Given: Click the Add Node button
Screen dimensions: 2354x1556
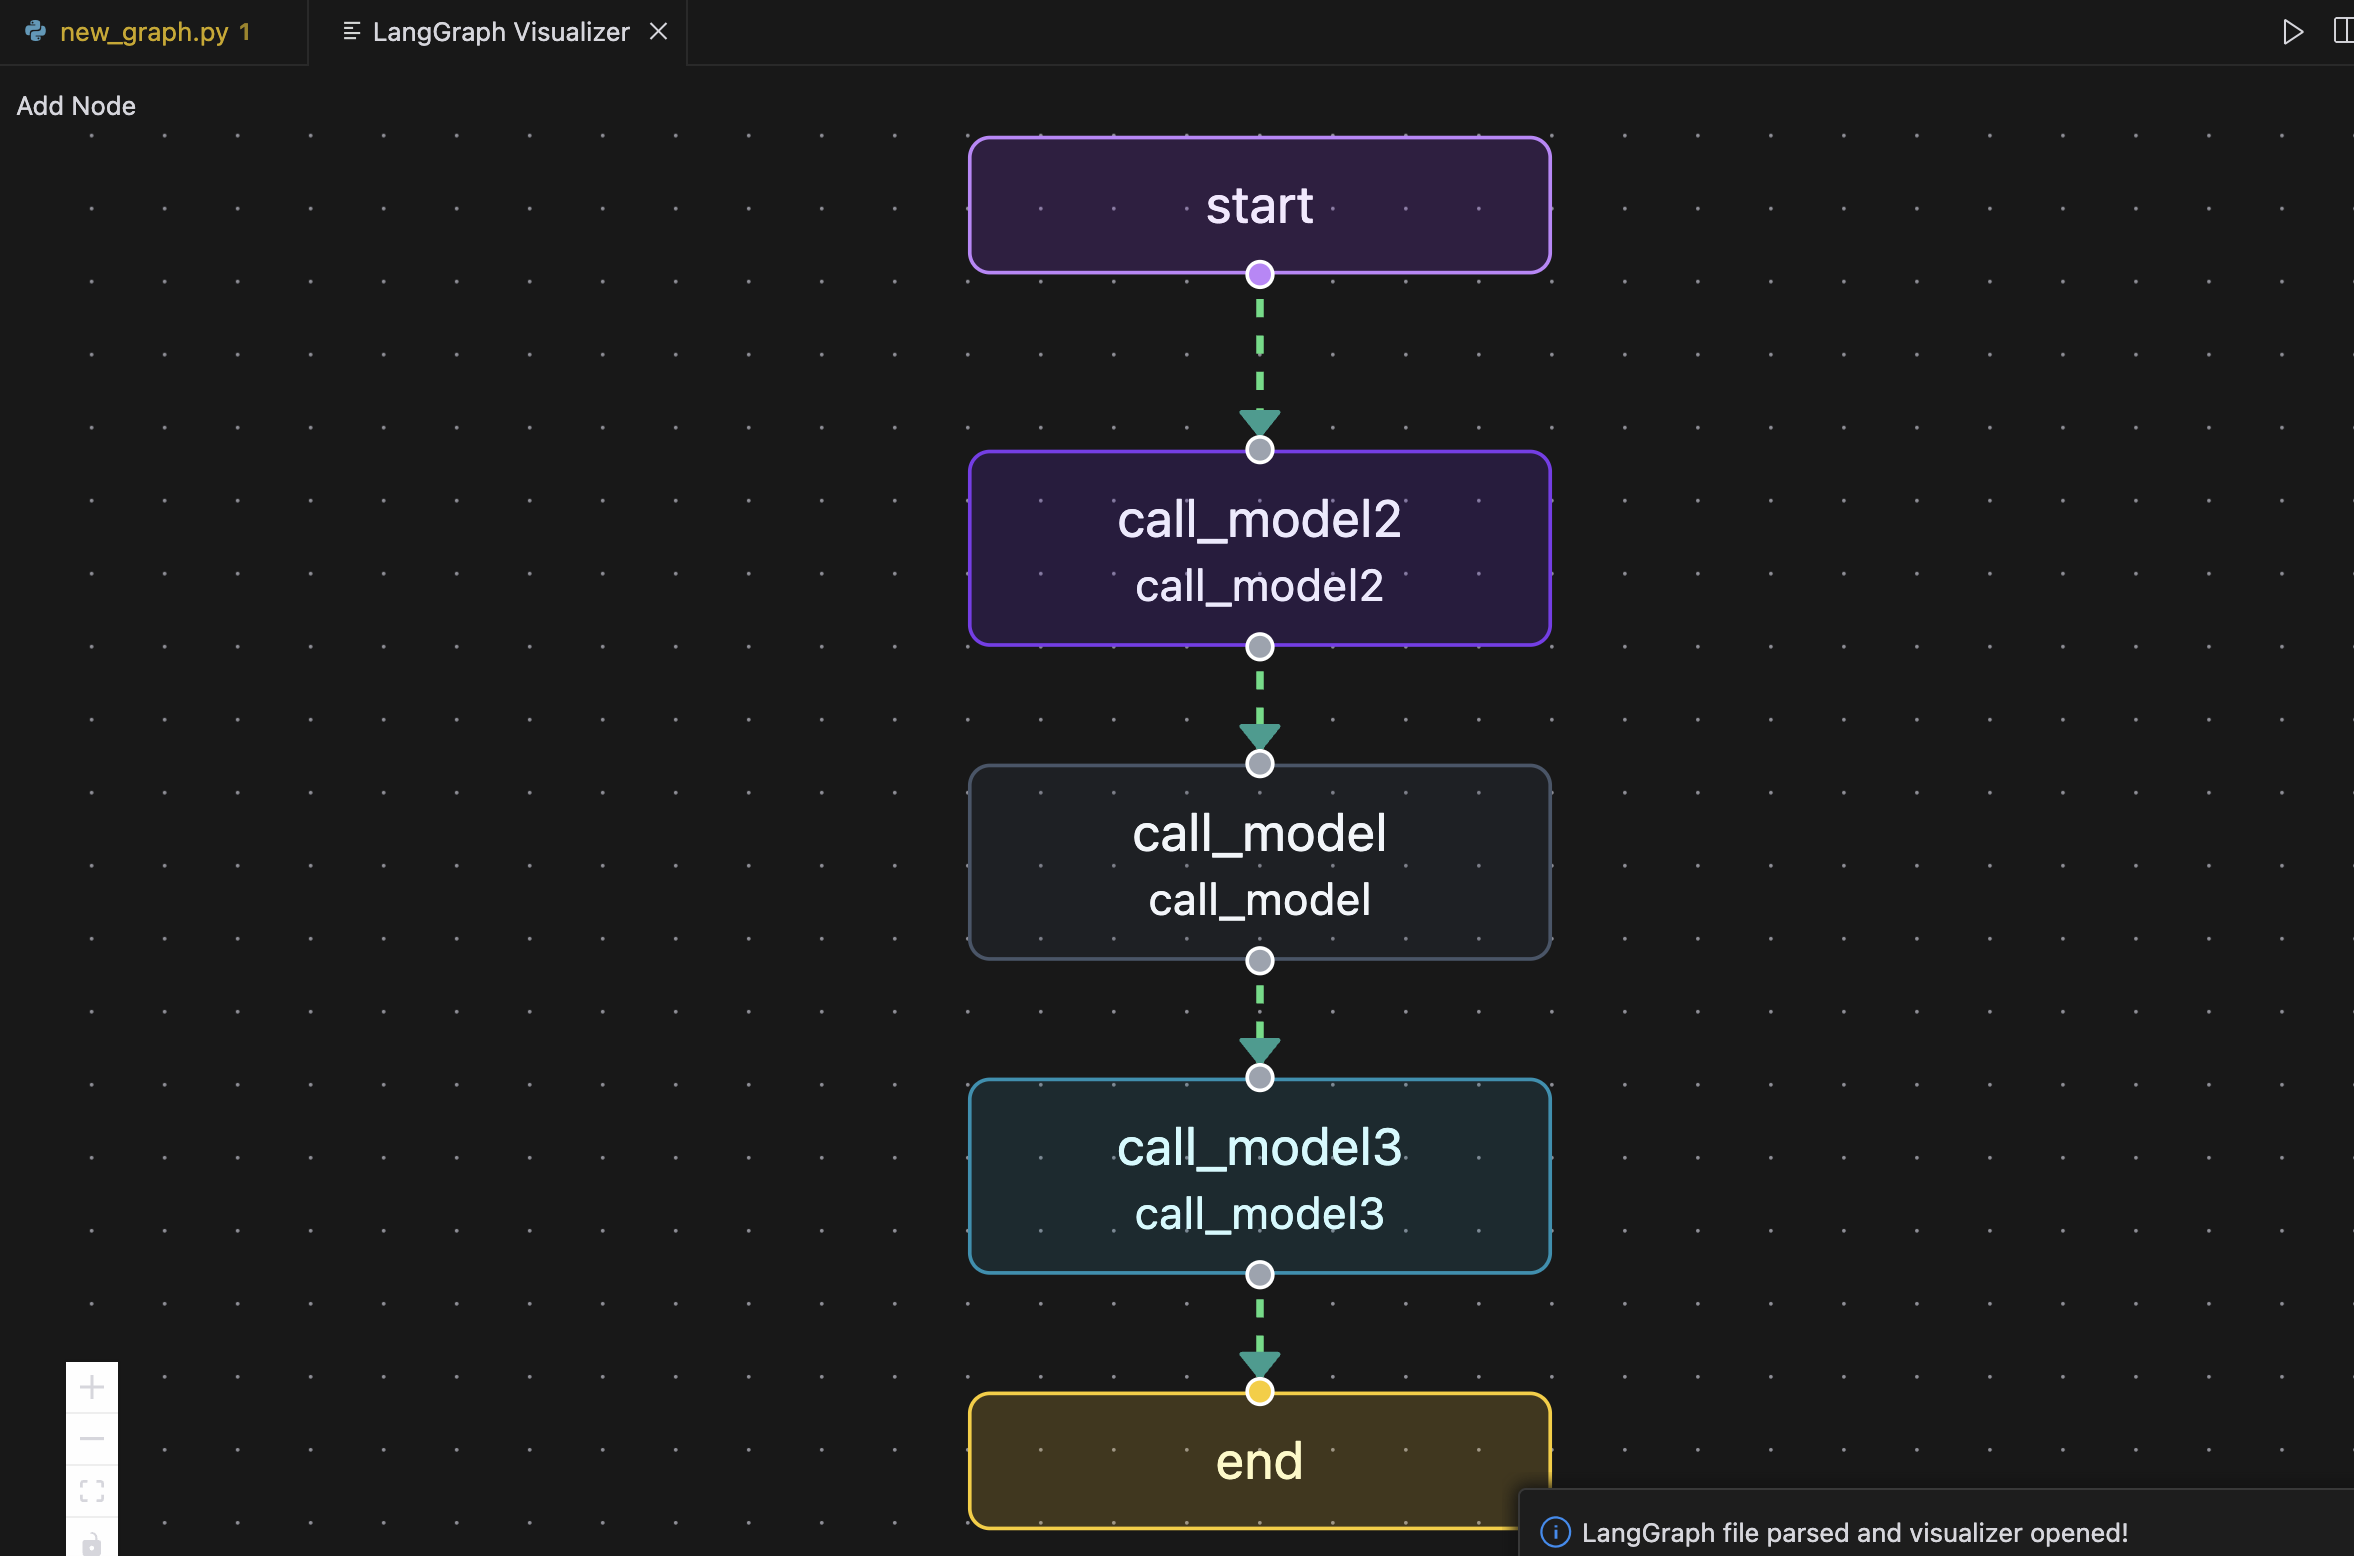Looking at the screenshot, I should (76, 106).
